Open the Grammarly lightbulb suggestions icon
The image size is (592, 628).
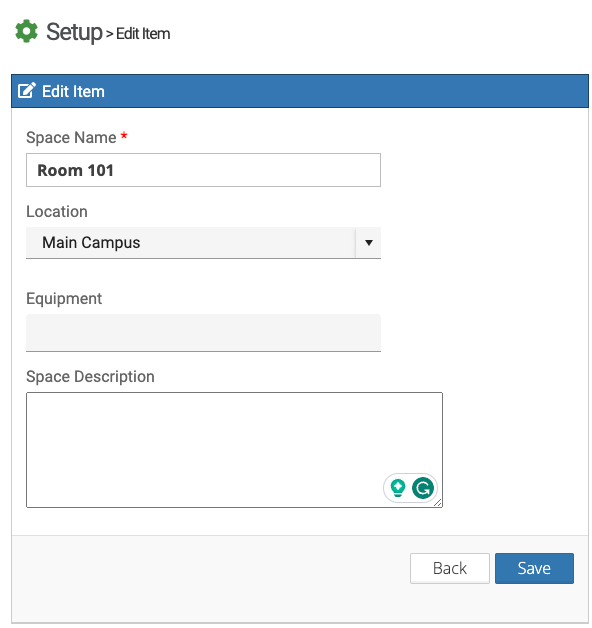pyautogui.click(x=397, y=488)
